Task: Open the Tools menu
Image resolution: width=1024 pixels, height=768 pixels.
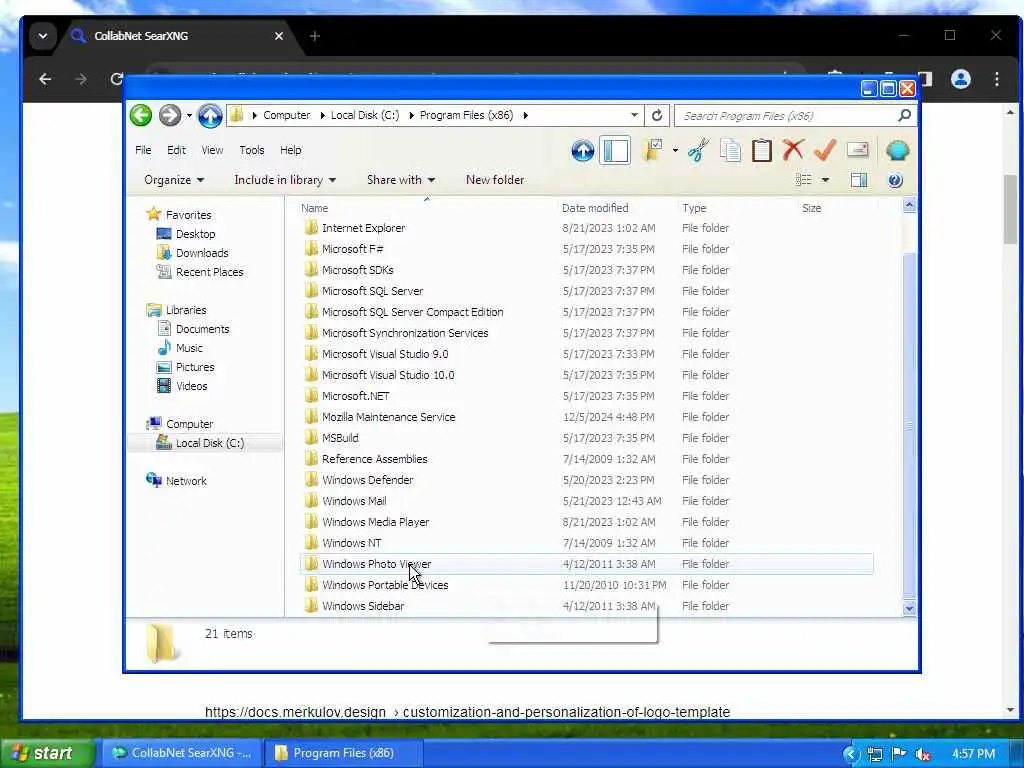Action: click(251, 150)
